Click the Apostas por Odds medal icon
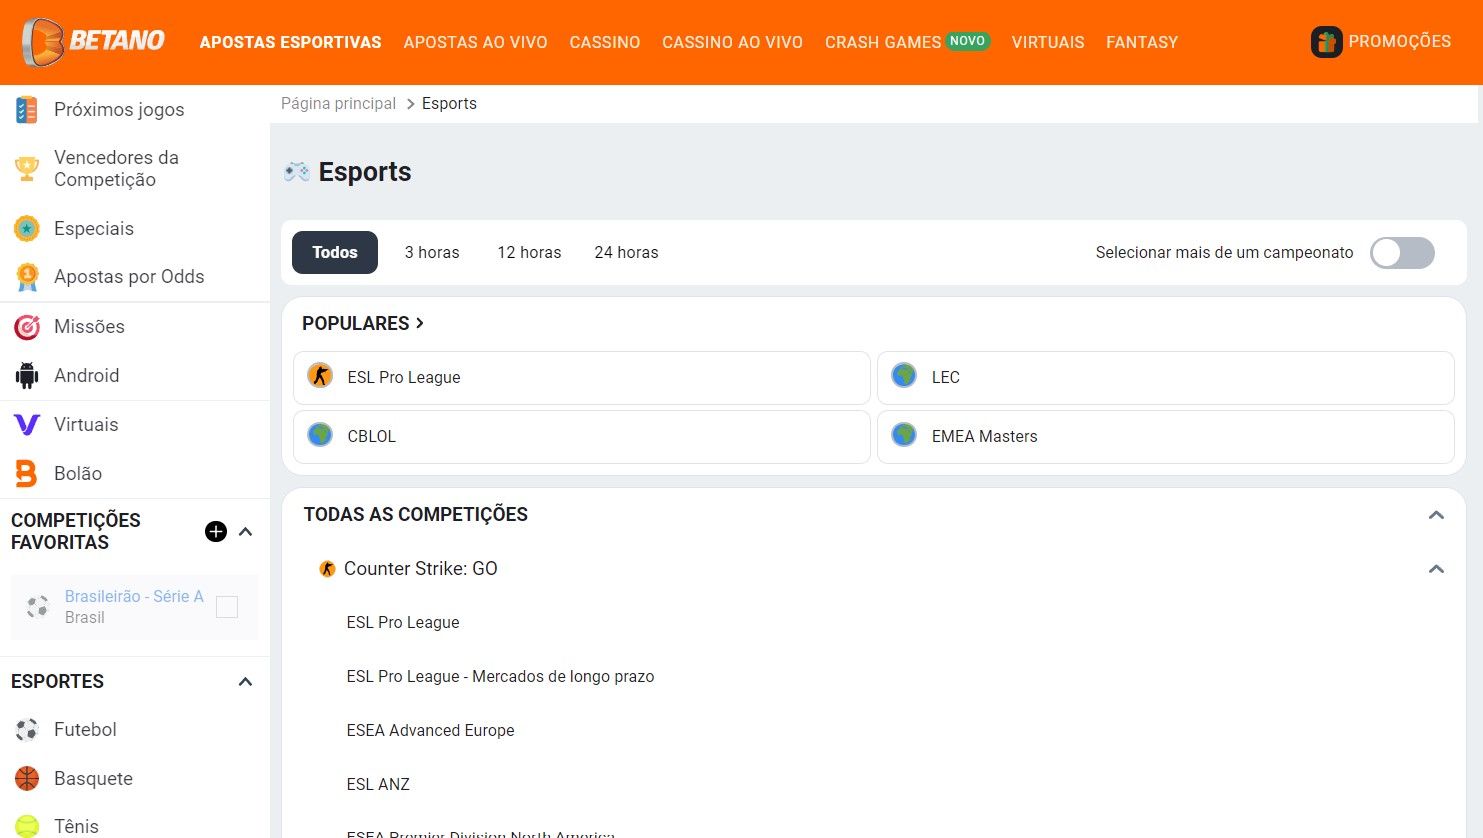 (x=27, y=277)
